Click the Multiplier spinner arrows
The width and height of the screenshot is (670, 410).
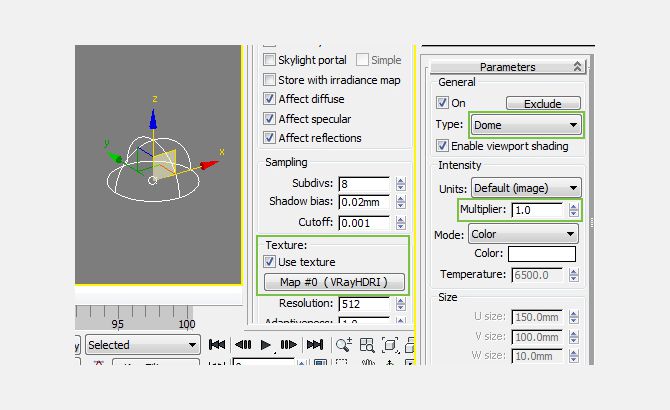point(573,210)
